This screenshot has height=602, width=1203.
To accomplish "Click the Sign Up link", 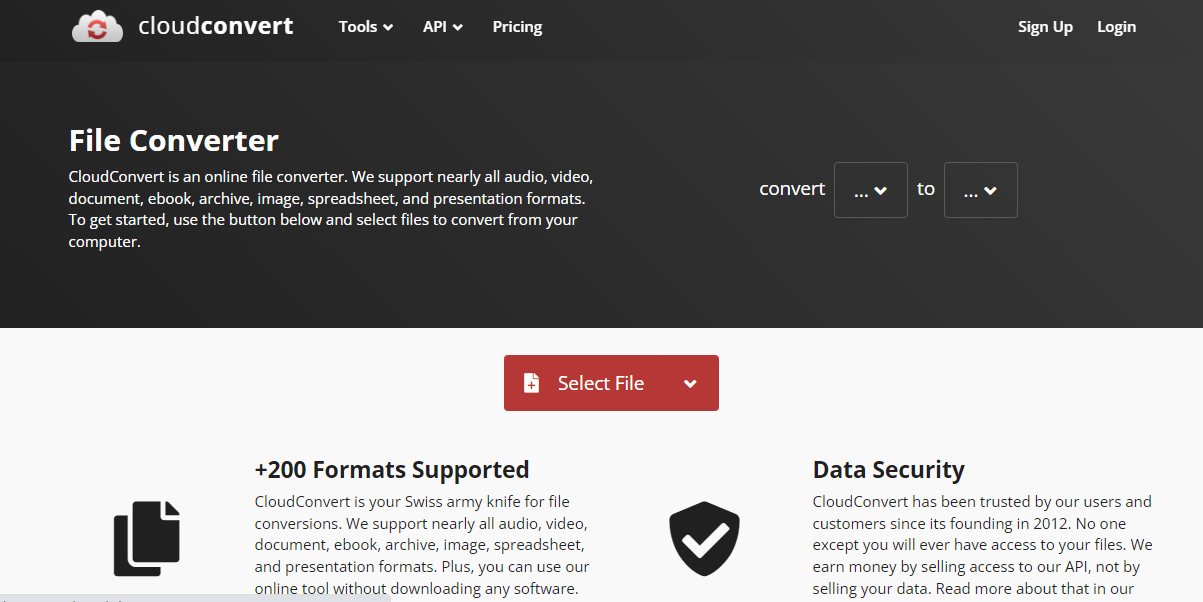I will pos(1045,27).
